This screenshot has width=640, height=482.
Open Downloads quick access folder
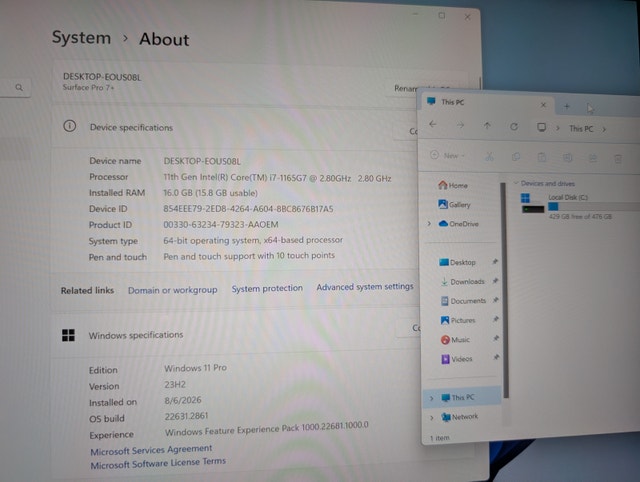click(x=462, y=281)
